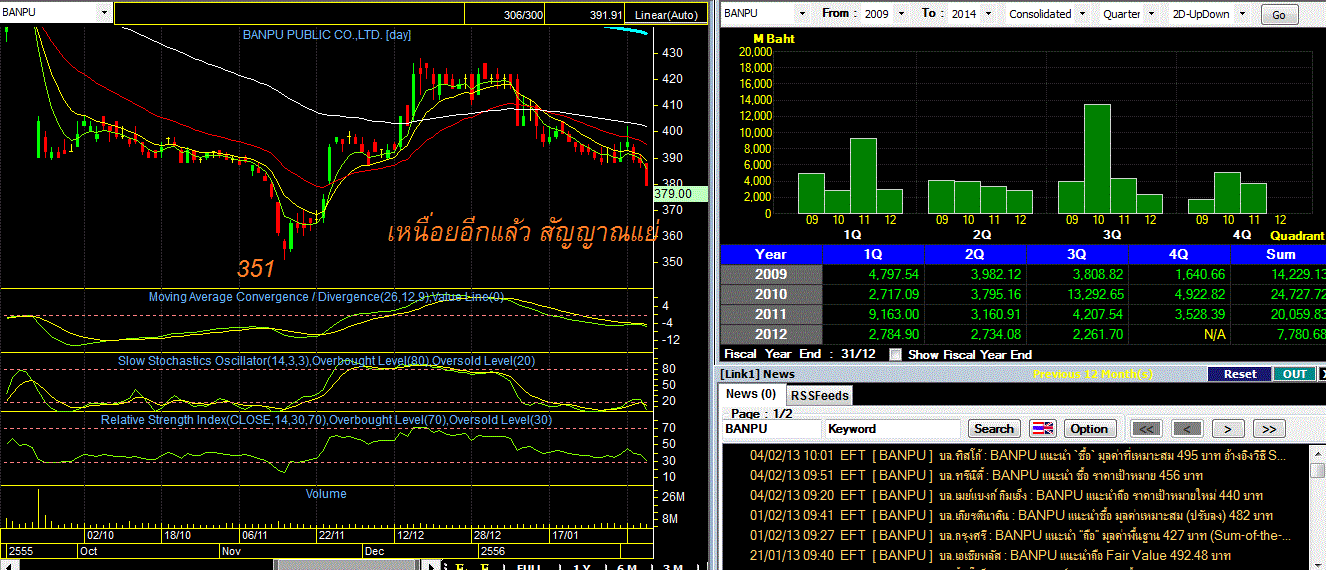Select the Year column header
This screenshot has height=570, width=1326.
(x=771, y=254)
